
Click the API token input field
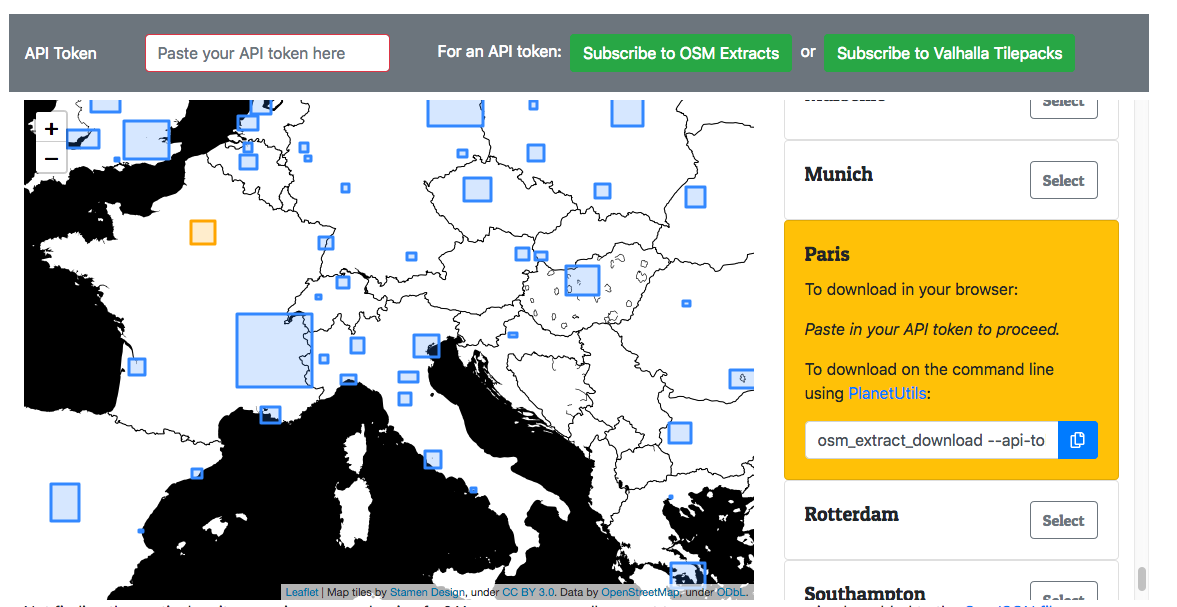[x=267, y=52]
